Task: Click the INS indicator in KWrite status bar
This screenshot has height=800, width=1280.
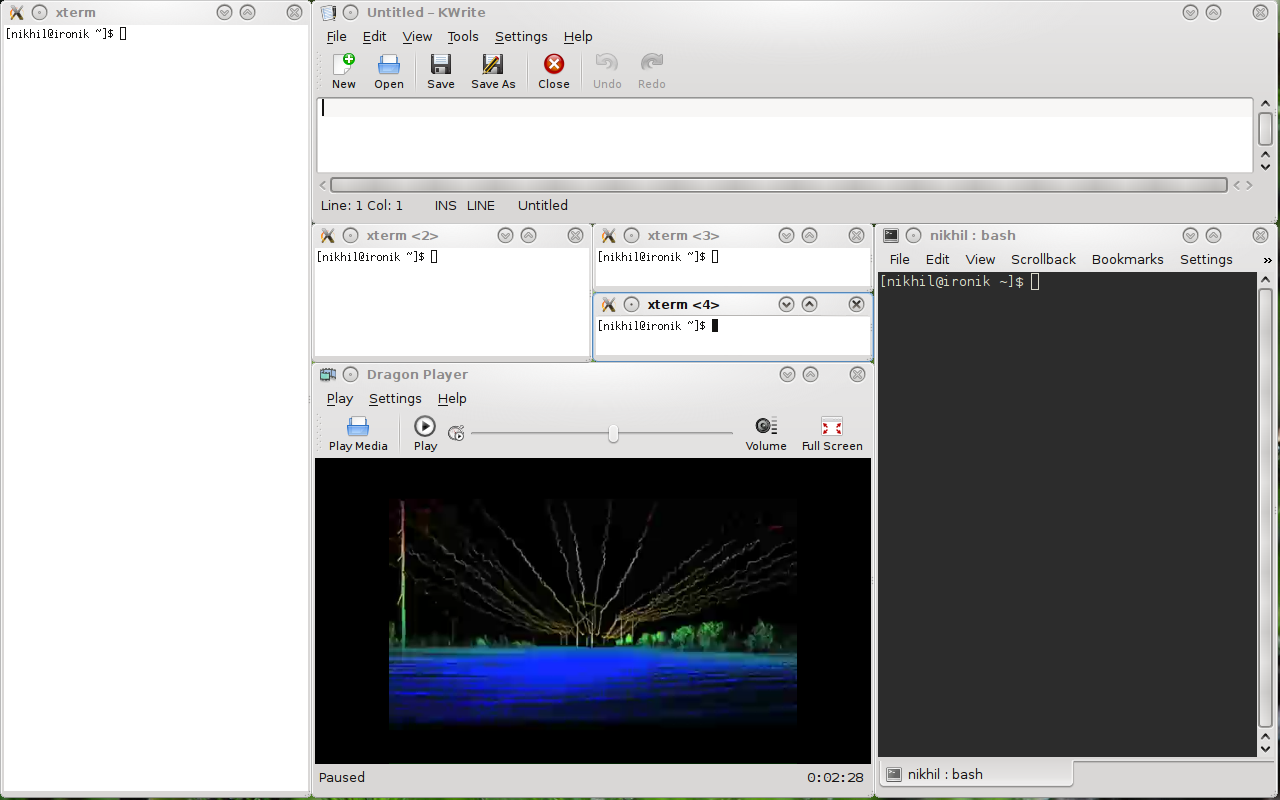Action: (x=446, y=206)
